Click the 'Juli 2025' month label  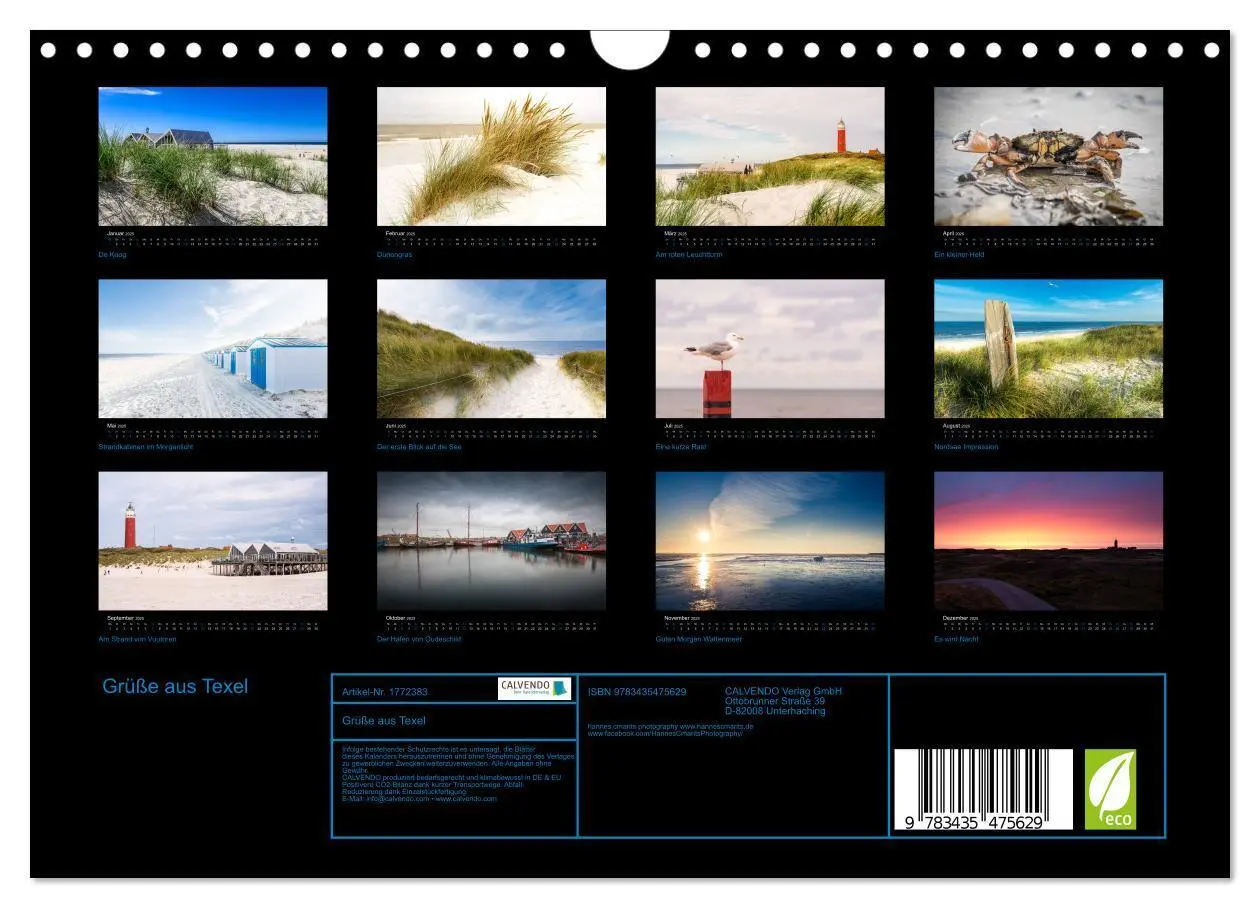click(x=674, y=425)
